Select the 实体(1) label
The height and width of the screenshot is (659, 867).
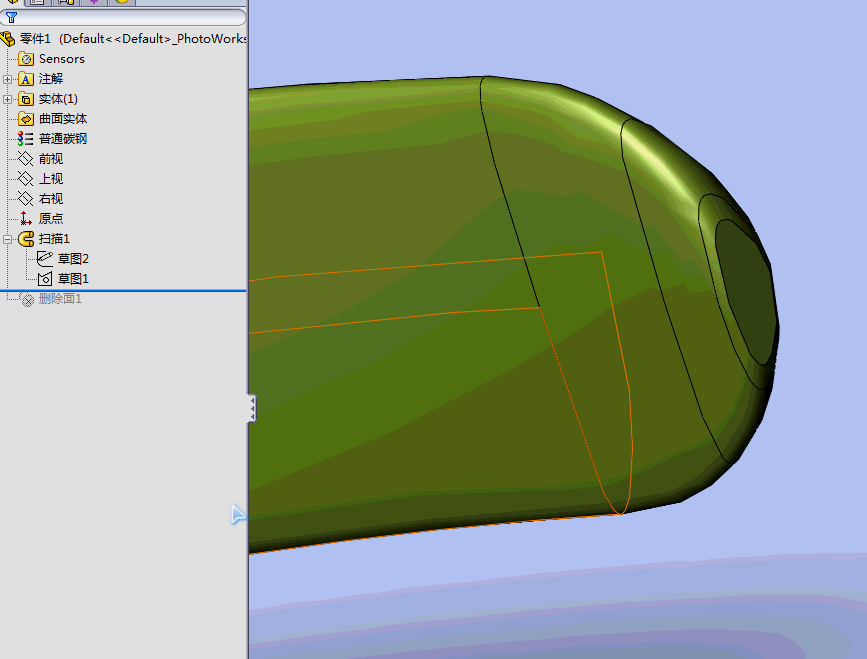[x=58, y=99]
